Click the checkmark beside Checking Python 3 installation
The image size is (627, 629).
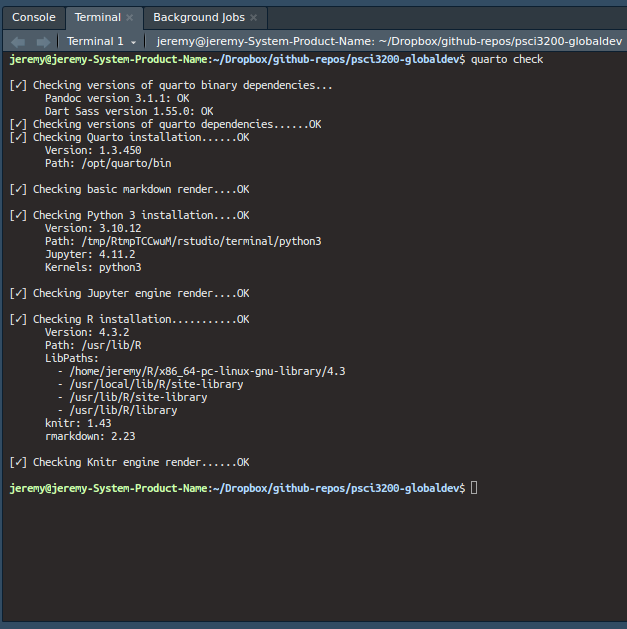click(18, 215)
